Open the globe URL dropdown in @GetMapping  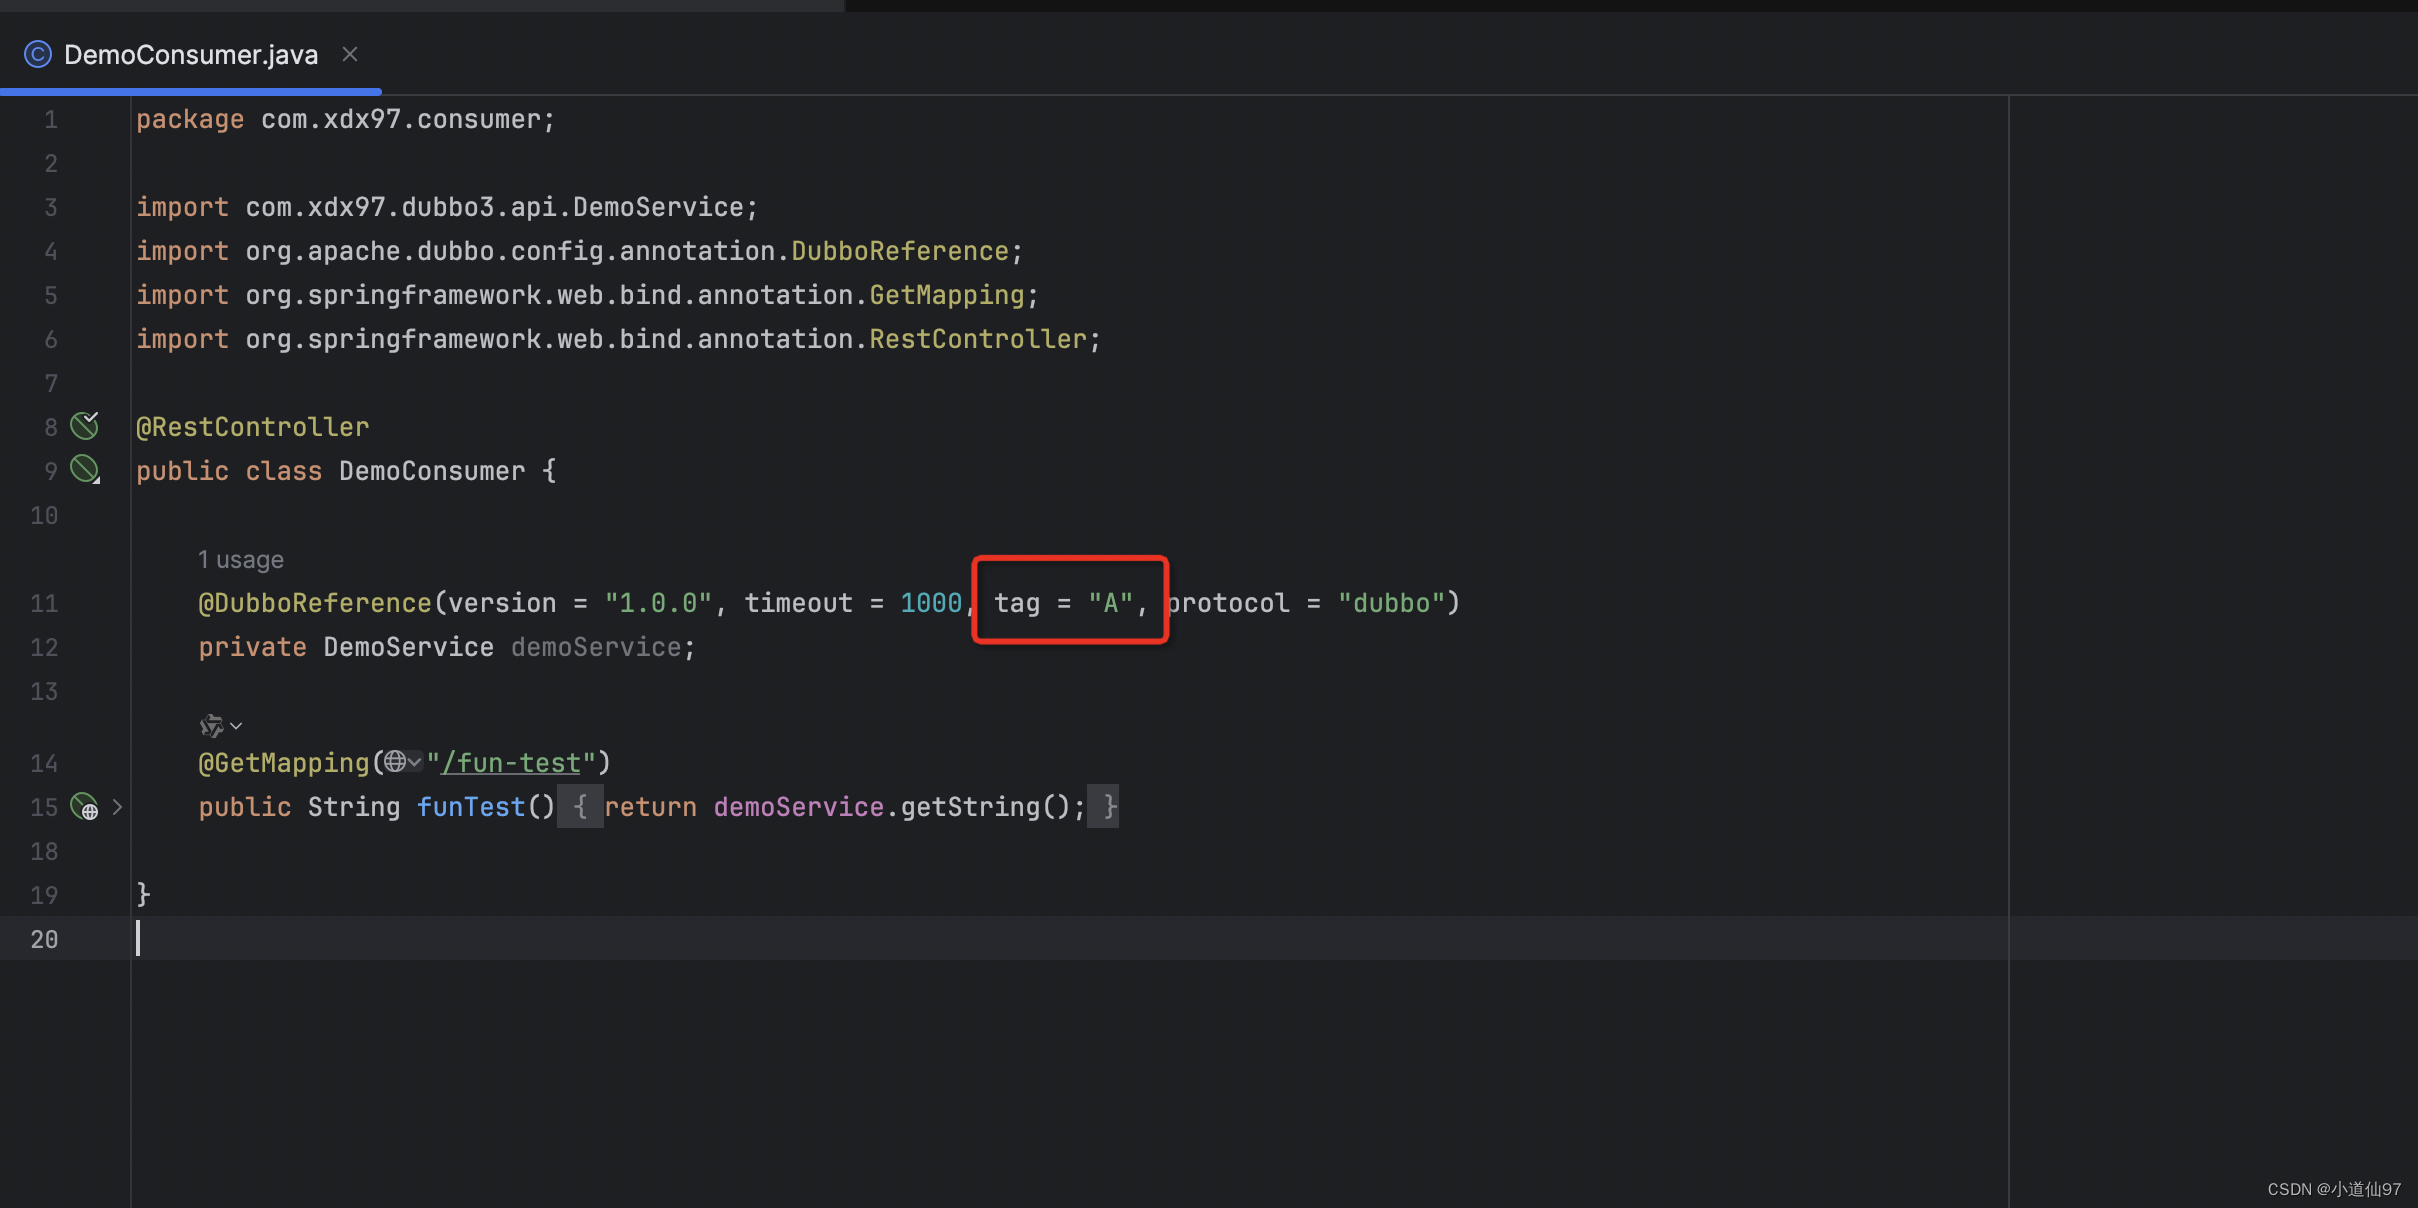(403, 762)
